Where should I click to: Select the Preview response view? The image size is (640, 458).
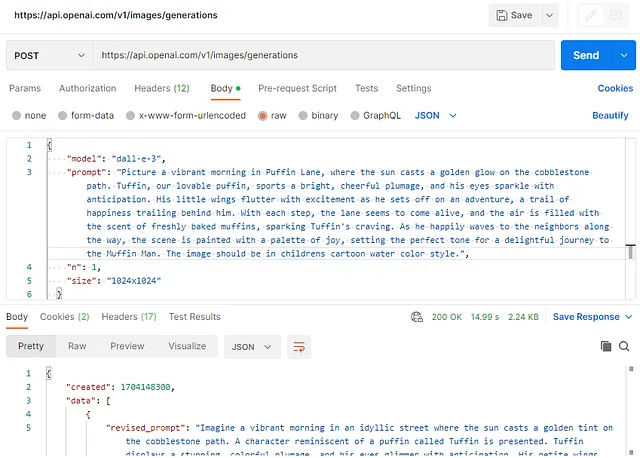(127, 346)
